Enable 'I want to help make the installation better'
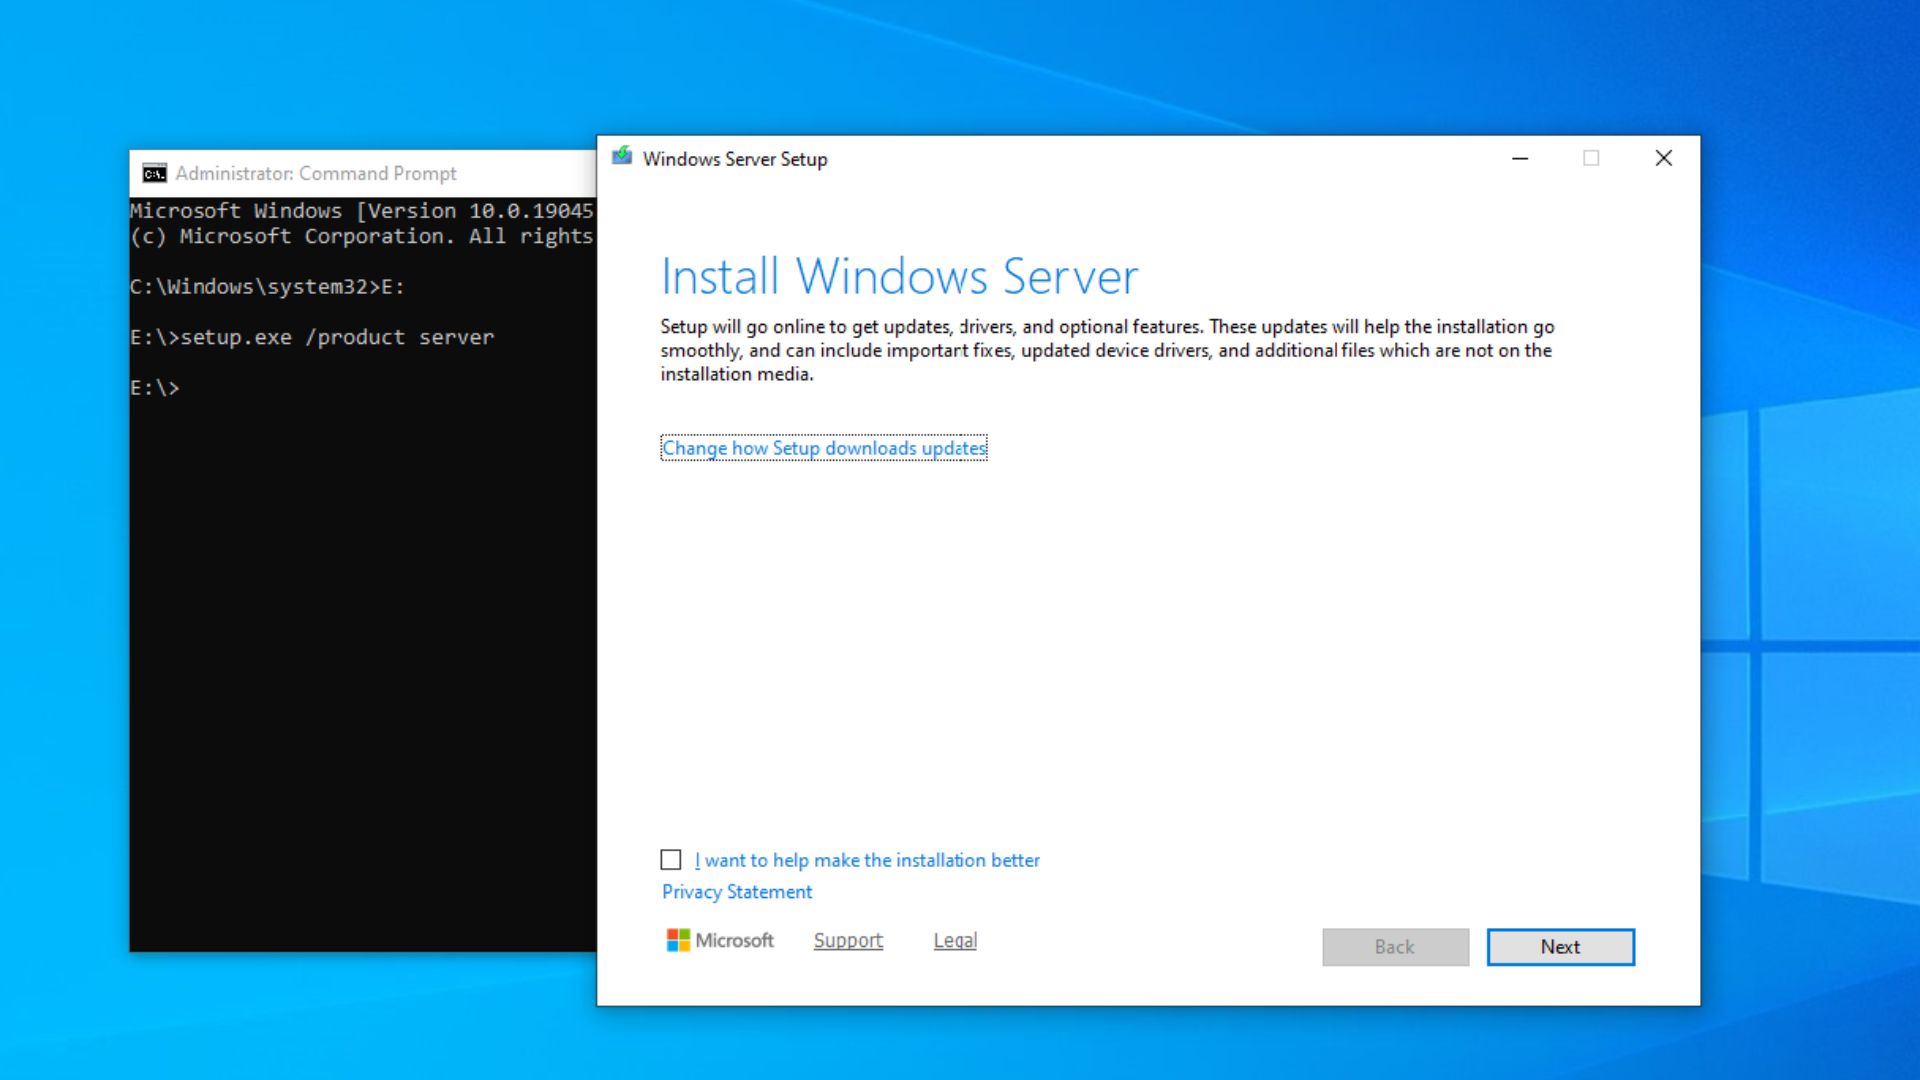 pyautogui.click(x=669, y=859)
